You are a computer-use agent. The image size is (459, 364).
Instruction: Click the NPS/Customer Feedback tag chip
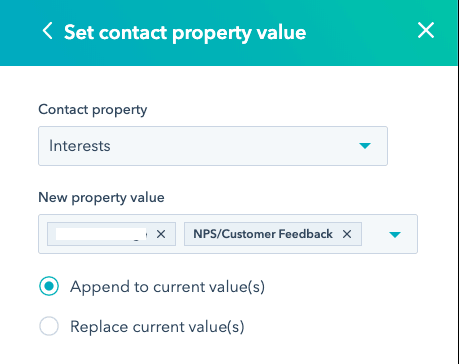(x=273, y=234)
